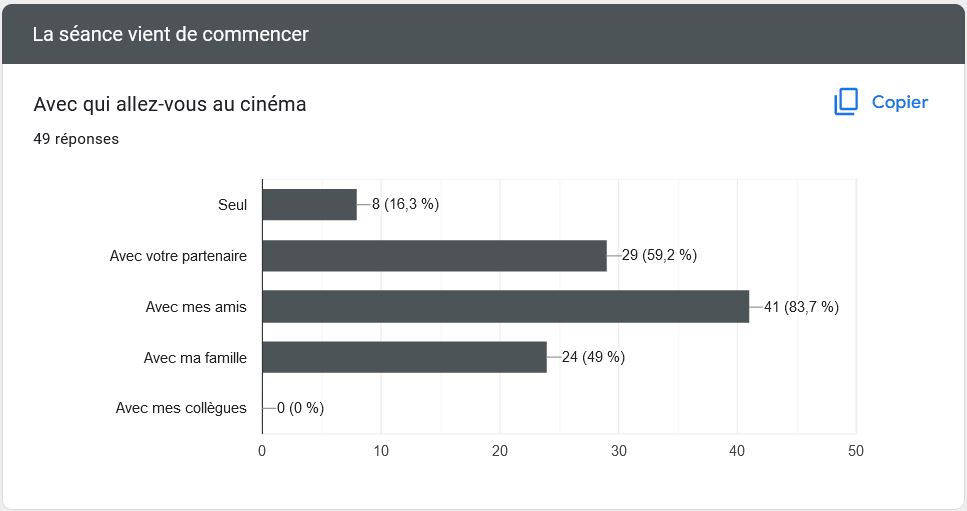The height and width of the screenshot is (511, 967).
Task: Click the '0 (0 %)' value label
Action: click(300, 408)
